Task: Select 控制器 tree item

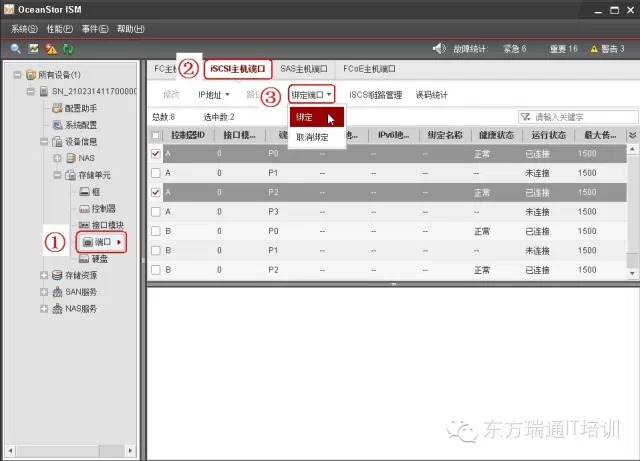Action: tap(98, 209)
